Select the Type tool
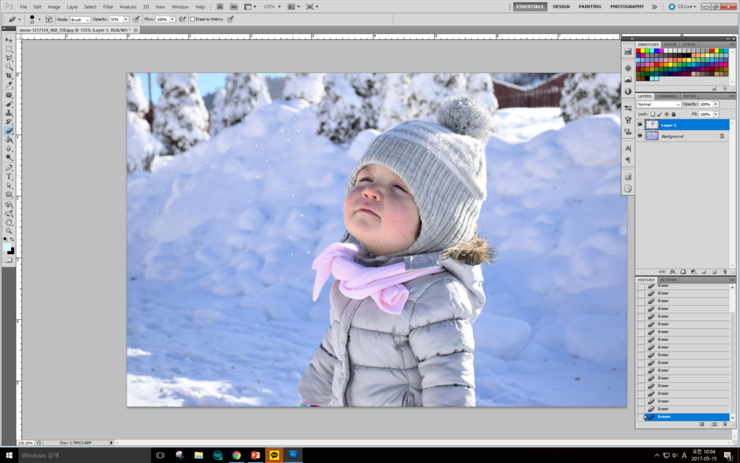This screenshot has height=463, width=740. [9, 176]
